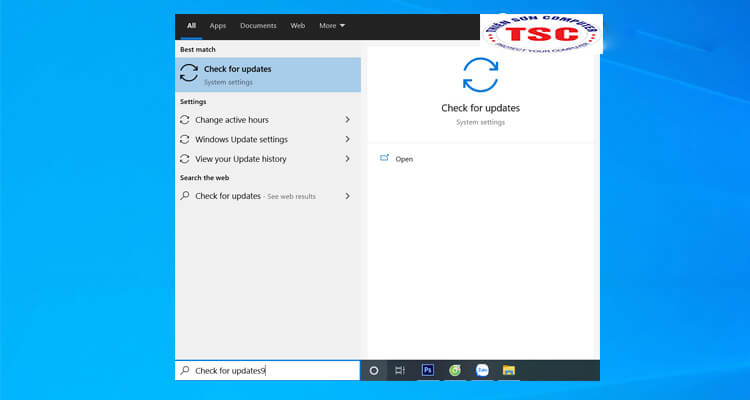Screen dimensions: 750x400
Task: Open Task View in the taskbar
Action: (400, 371)
